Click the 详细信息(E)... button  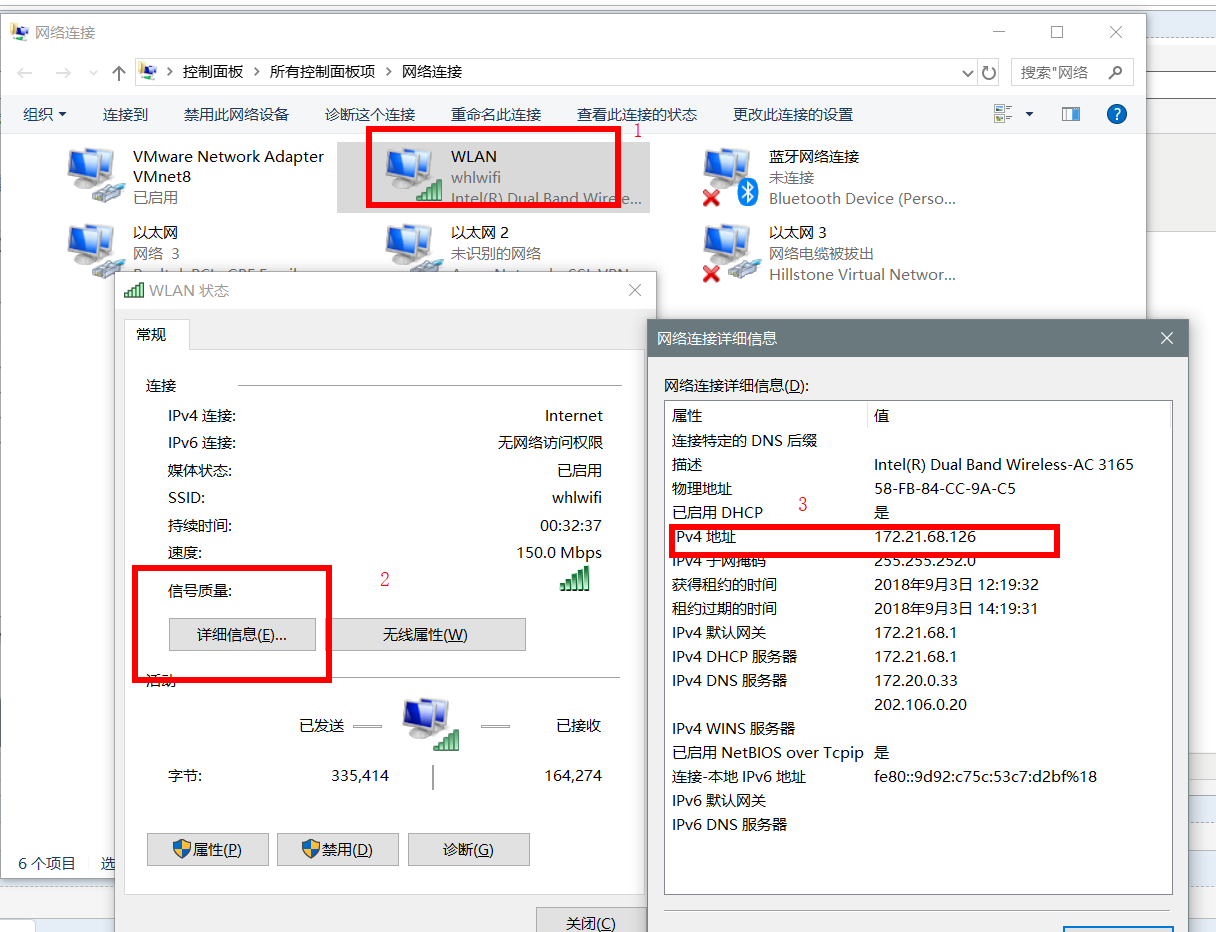[x=242, y=635]
